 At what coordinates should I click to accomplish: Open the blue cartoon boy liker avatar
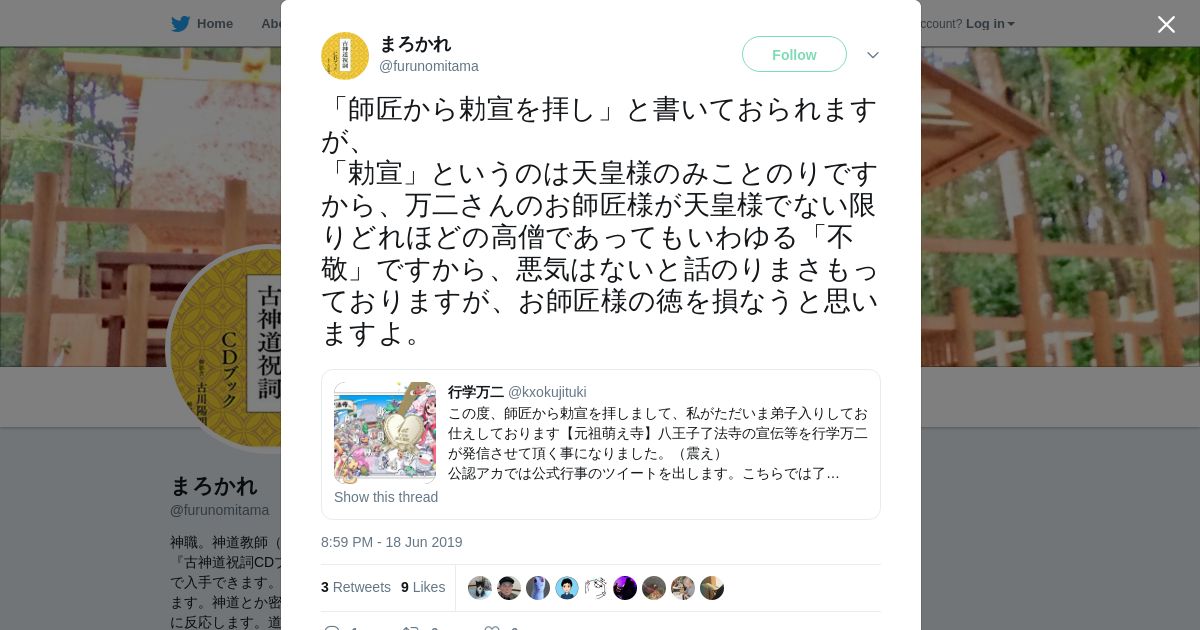(567, 588)
